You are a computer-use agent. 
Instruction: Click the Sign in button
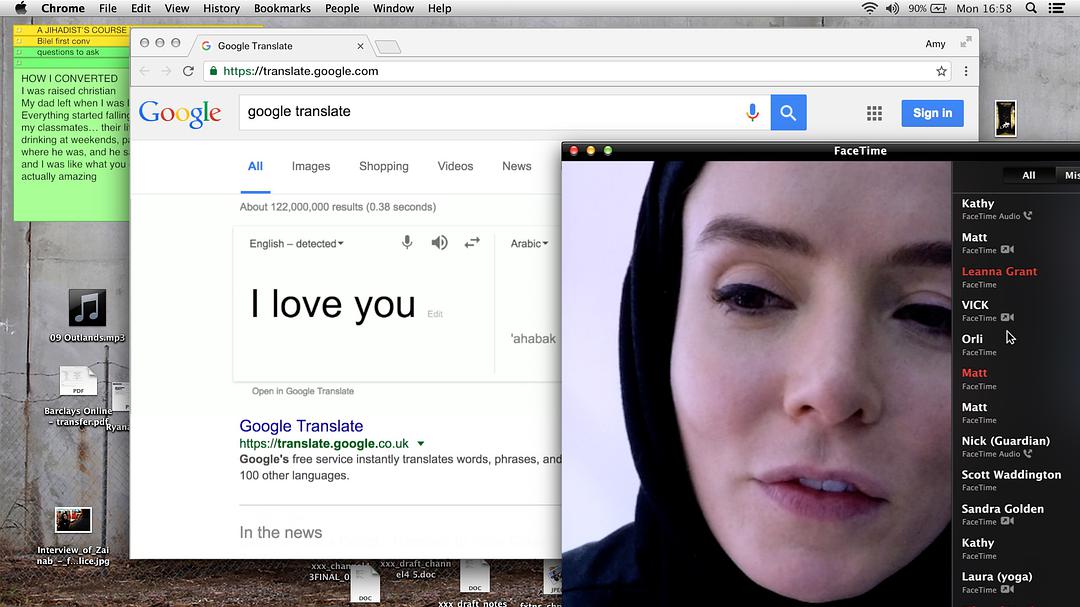pos(932,112)
